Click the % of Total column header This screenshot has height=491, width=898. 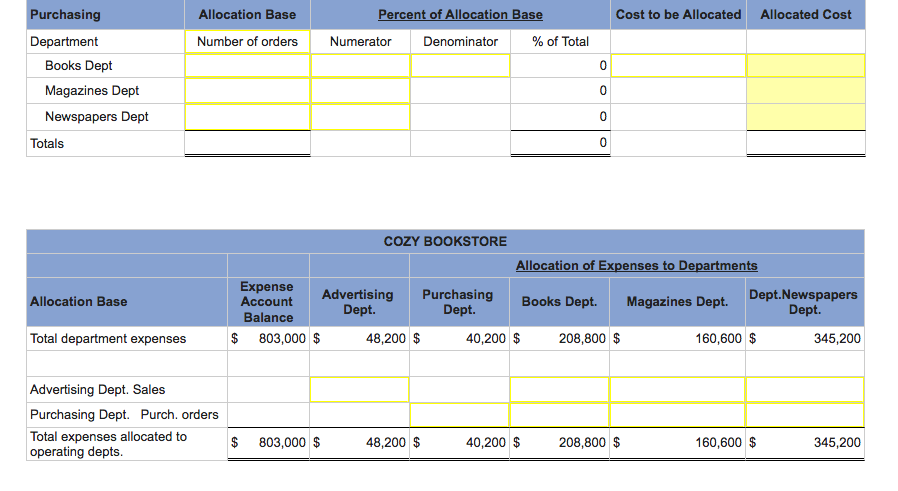560,42
